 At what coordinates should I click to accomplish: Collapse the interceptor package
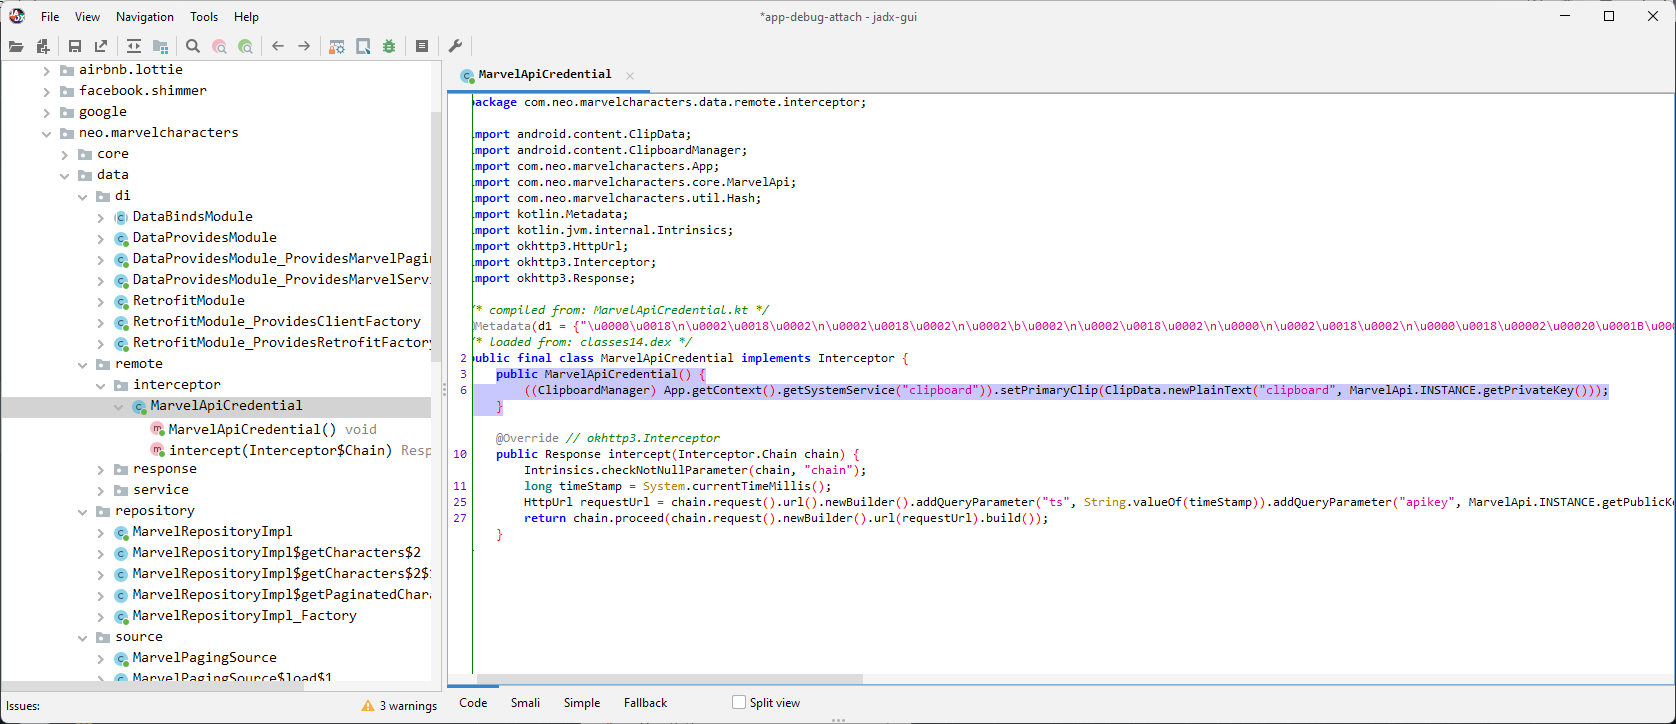(x=101, y=385)
